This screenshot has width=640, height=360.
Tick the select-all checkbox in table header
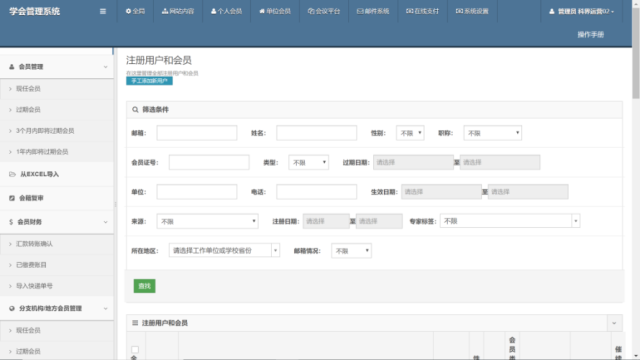pos(135,349)
